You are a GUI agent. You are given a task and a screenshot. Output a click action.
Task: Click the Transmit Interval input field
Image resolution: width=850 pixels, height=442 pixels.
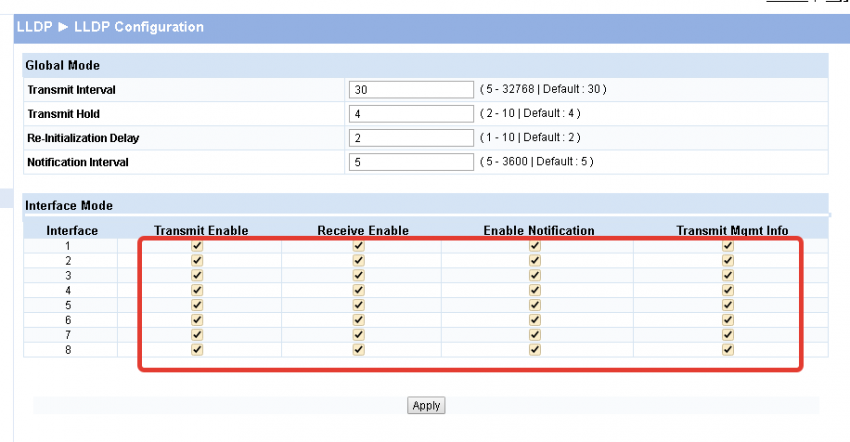(x=411, y=90)
